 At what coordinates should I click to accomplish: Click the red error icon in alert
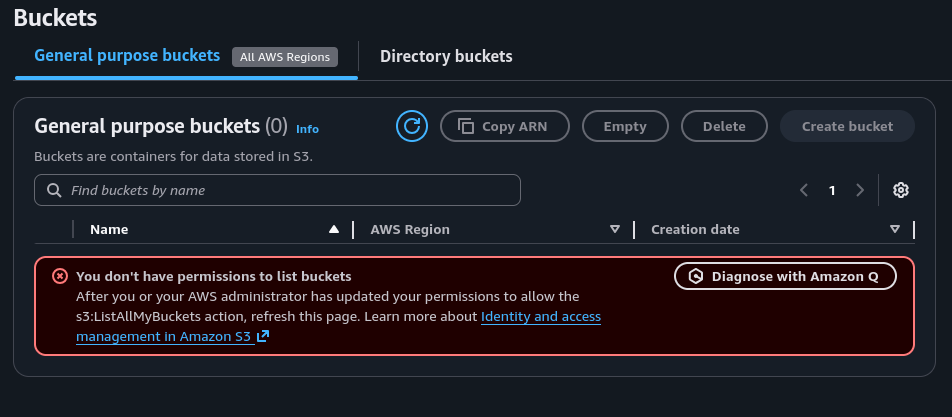pos(59,276)
